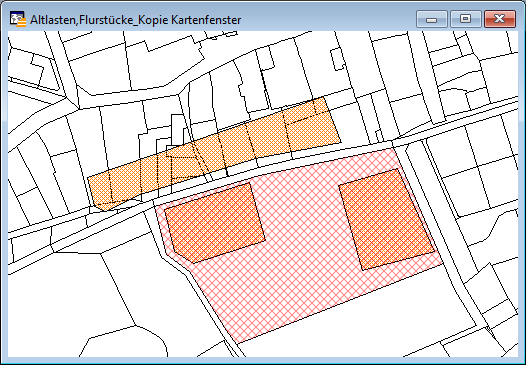This screenshot has height=365, width=526.
Task: Select the large polygon parcel at top center
Action: coord(134,67)
